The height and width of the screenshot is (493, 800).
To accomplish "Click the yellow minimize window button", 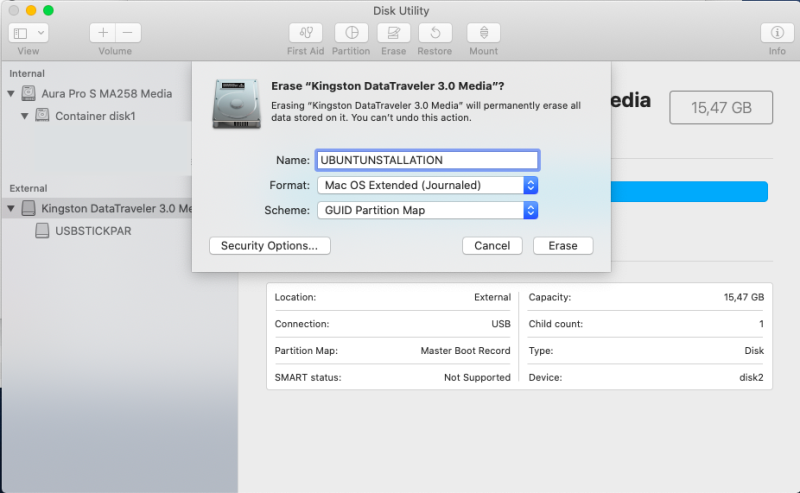I will tap(31, 10).
